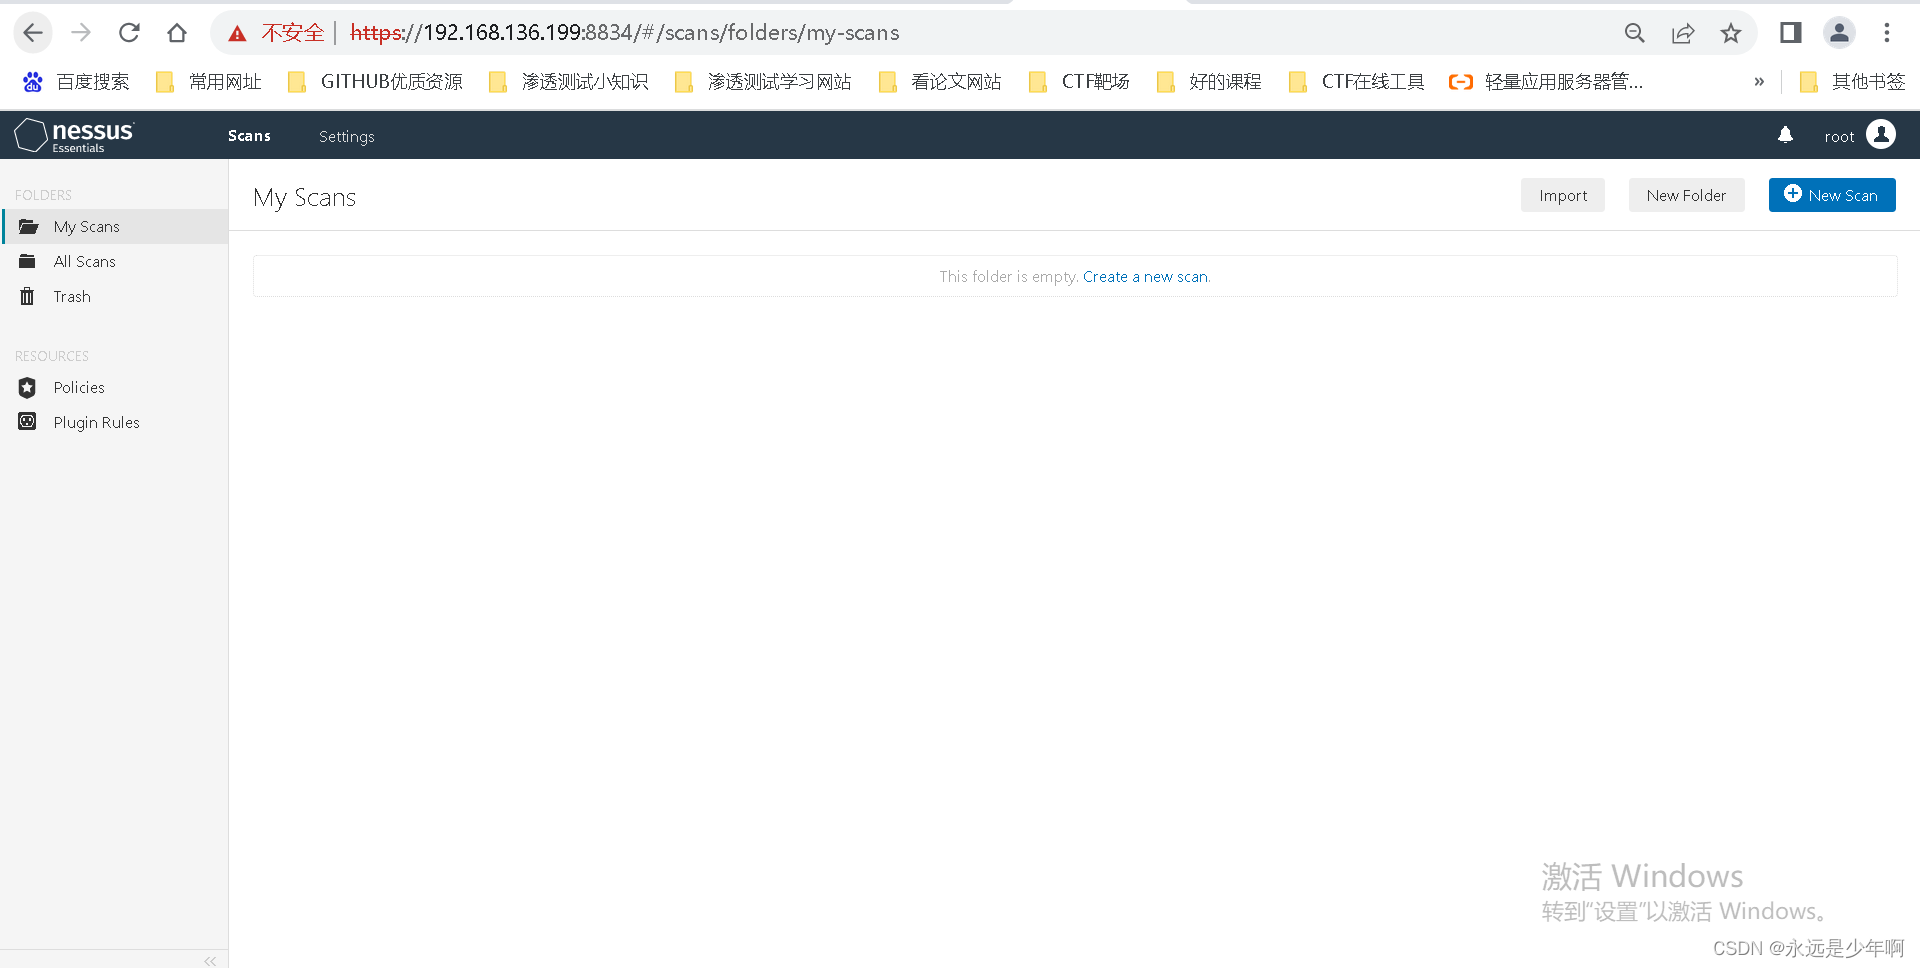Image resolution: width=1920 pixels, height=968 pixels.
Task: Follow the Create a new scan link
Action: click(1146, 277)
